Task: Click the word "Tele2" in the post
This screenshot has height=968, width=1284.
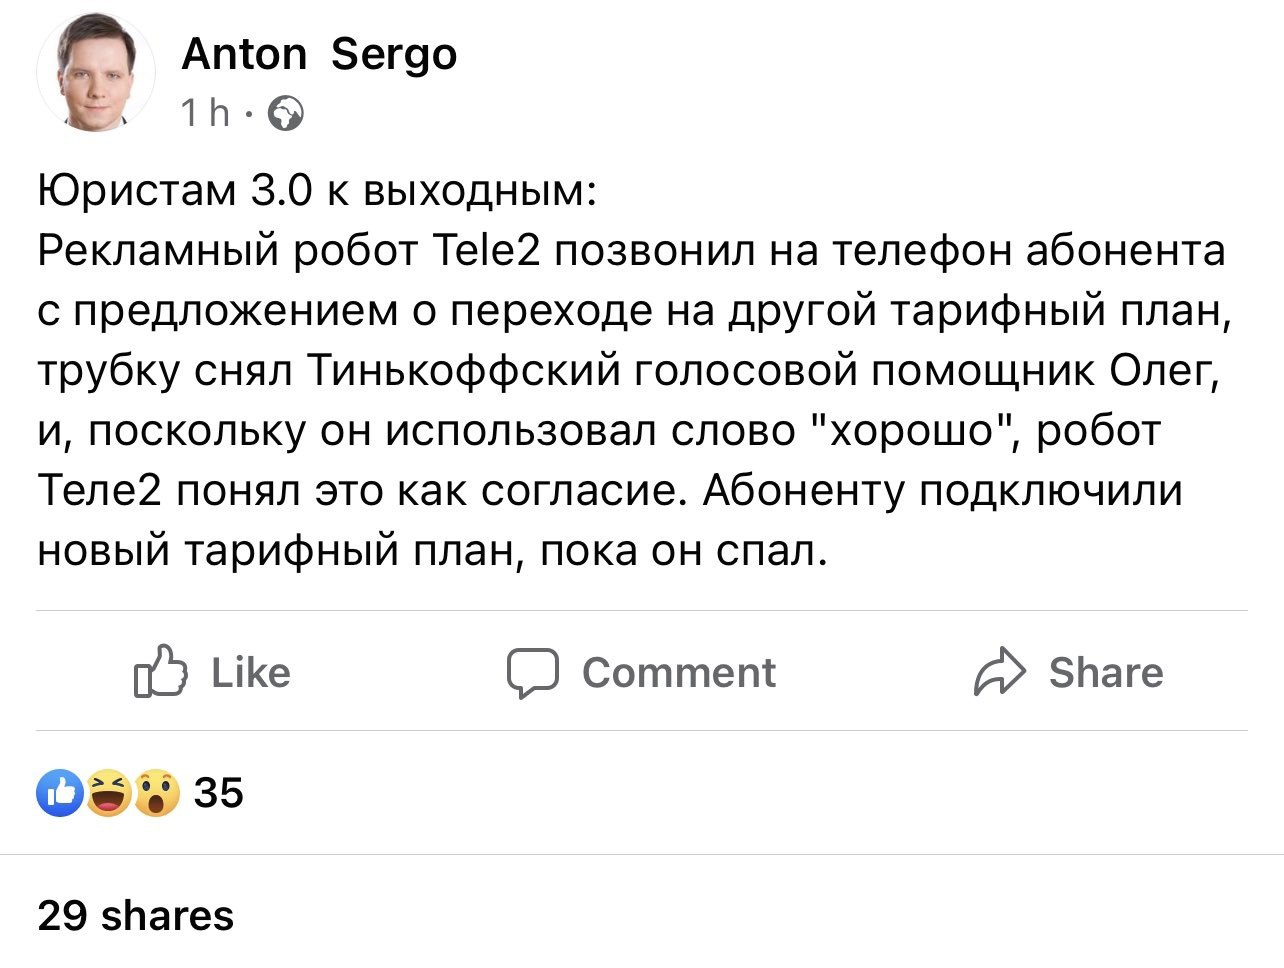Action: tap(487, 250)
